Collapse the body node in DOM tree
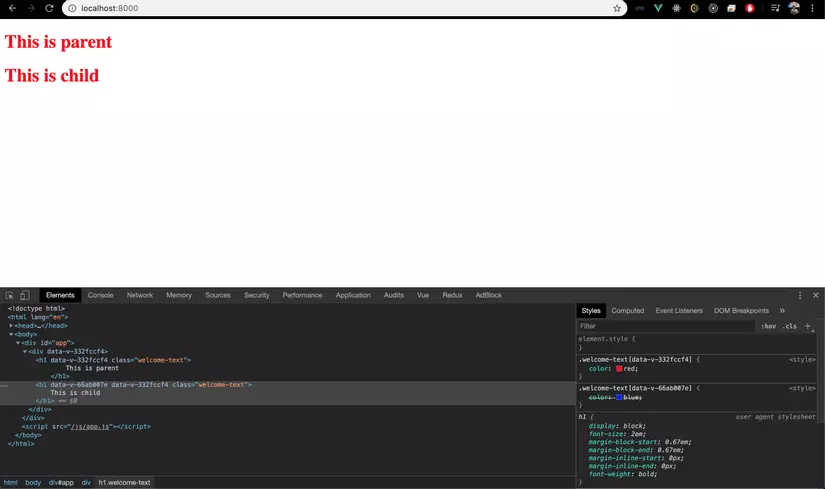 point(11,334)
